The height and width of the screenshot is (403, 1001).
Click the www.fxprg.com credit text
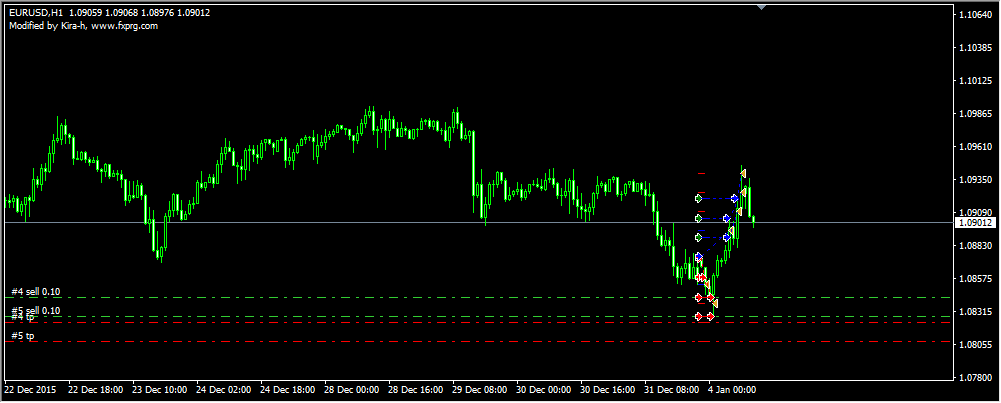click(124, 25)
